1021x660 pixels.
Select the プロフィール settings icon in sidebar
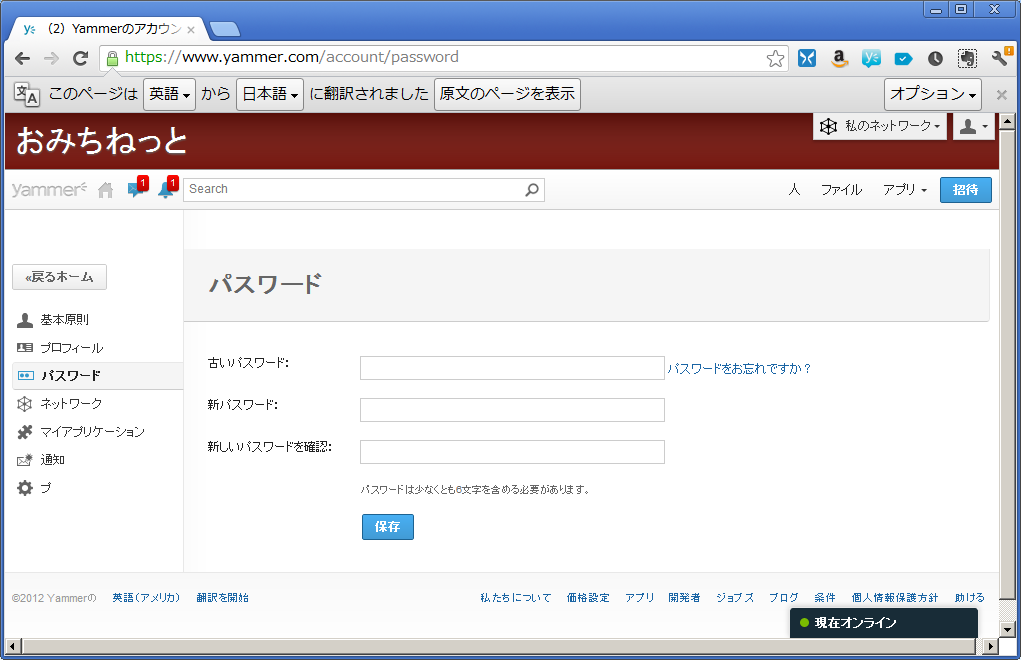pyautogui.click(x=22, y=347)
